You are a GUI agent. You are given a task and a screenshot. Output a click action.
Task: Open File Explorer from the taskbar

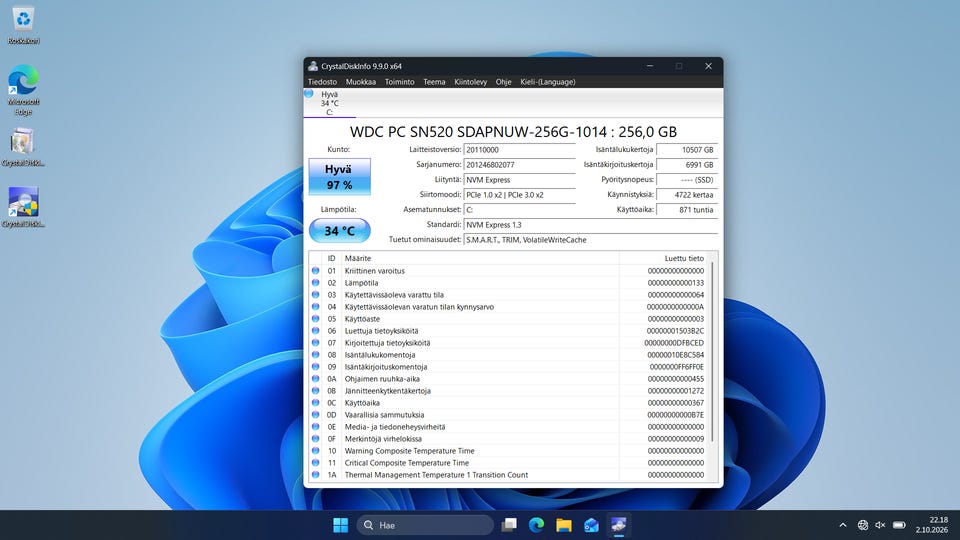pos(564,525)
